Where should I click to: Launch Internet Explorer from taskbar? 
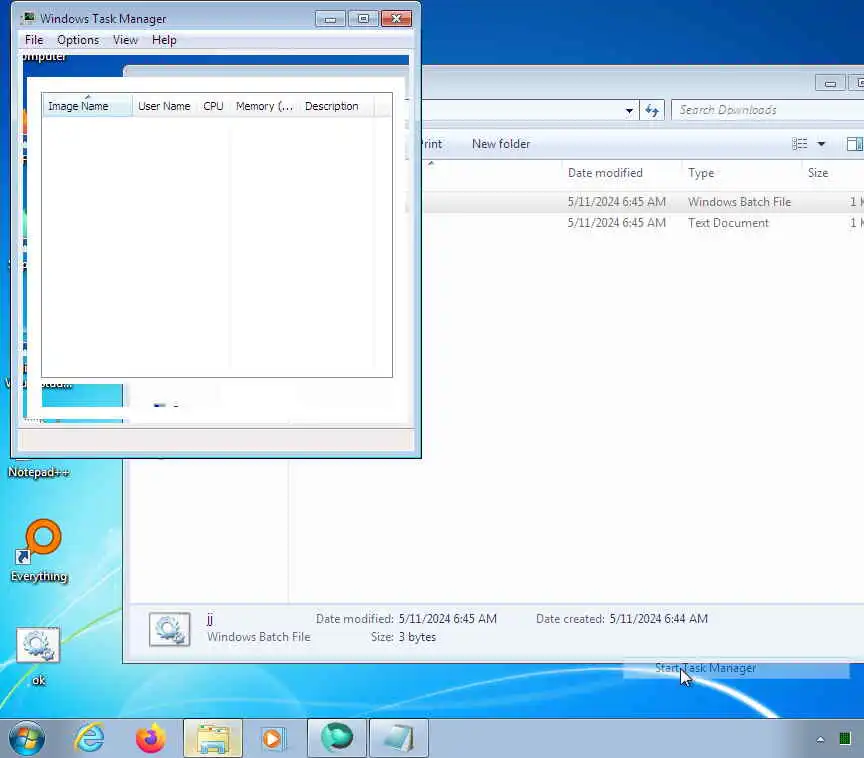click(x=89, y=738)
